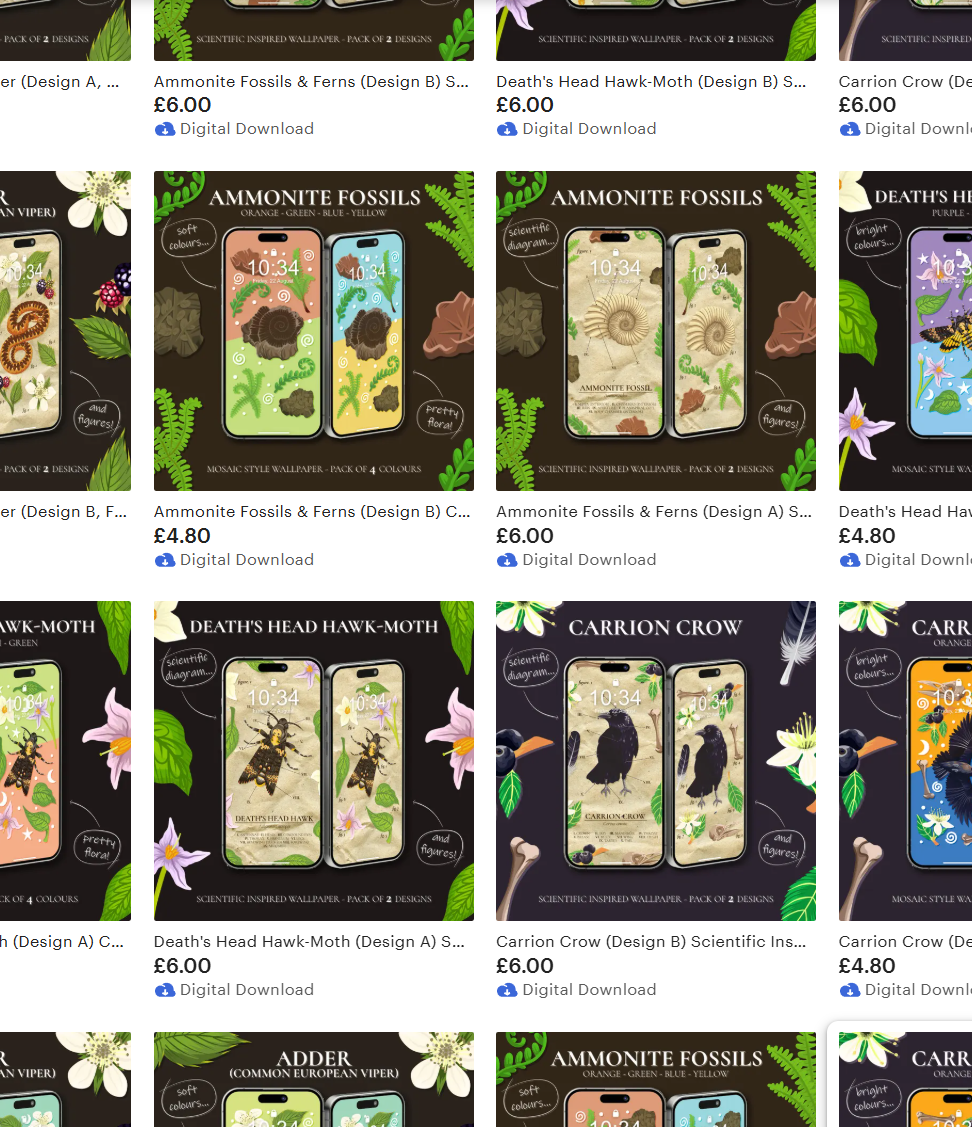Open the Death's Head Hawk-Moth (Design B) S… title
Image resolution: width=972 pixels, height=1127 pixels.
coord(651,82)
